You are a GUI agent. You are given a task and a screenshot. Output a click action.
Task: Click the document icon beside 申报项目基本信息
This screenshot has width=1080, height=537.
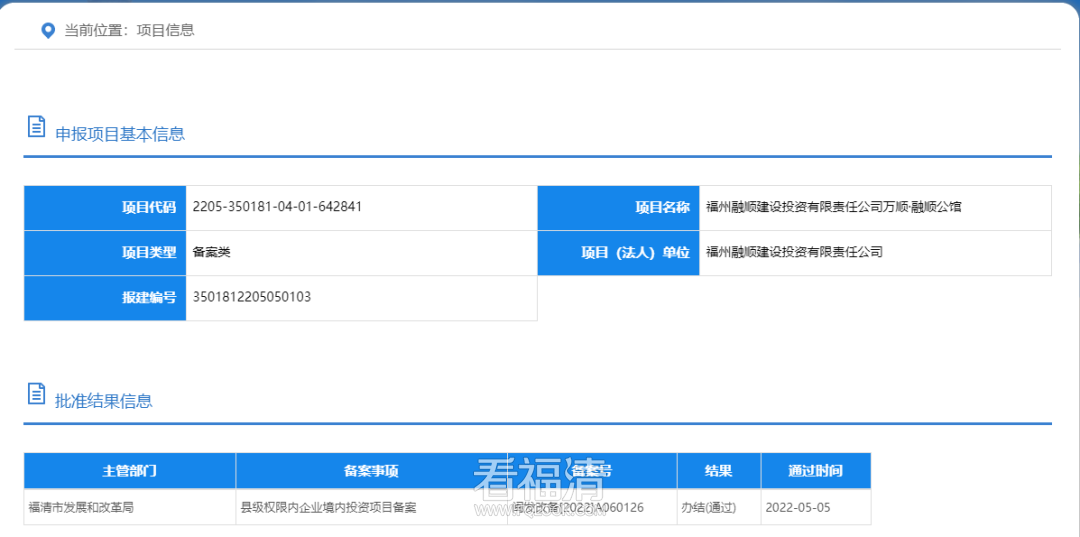(36, 127)
